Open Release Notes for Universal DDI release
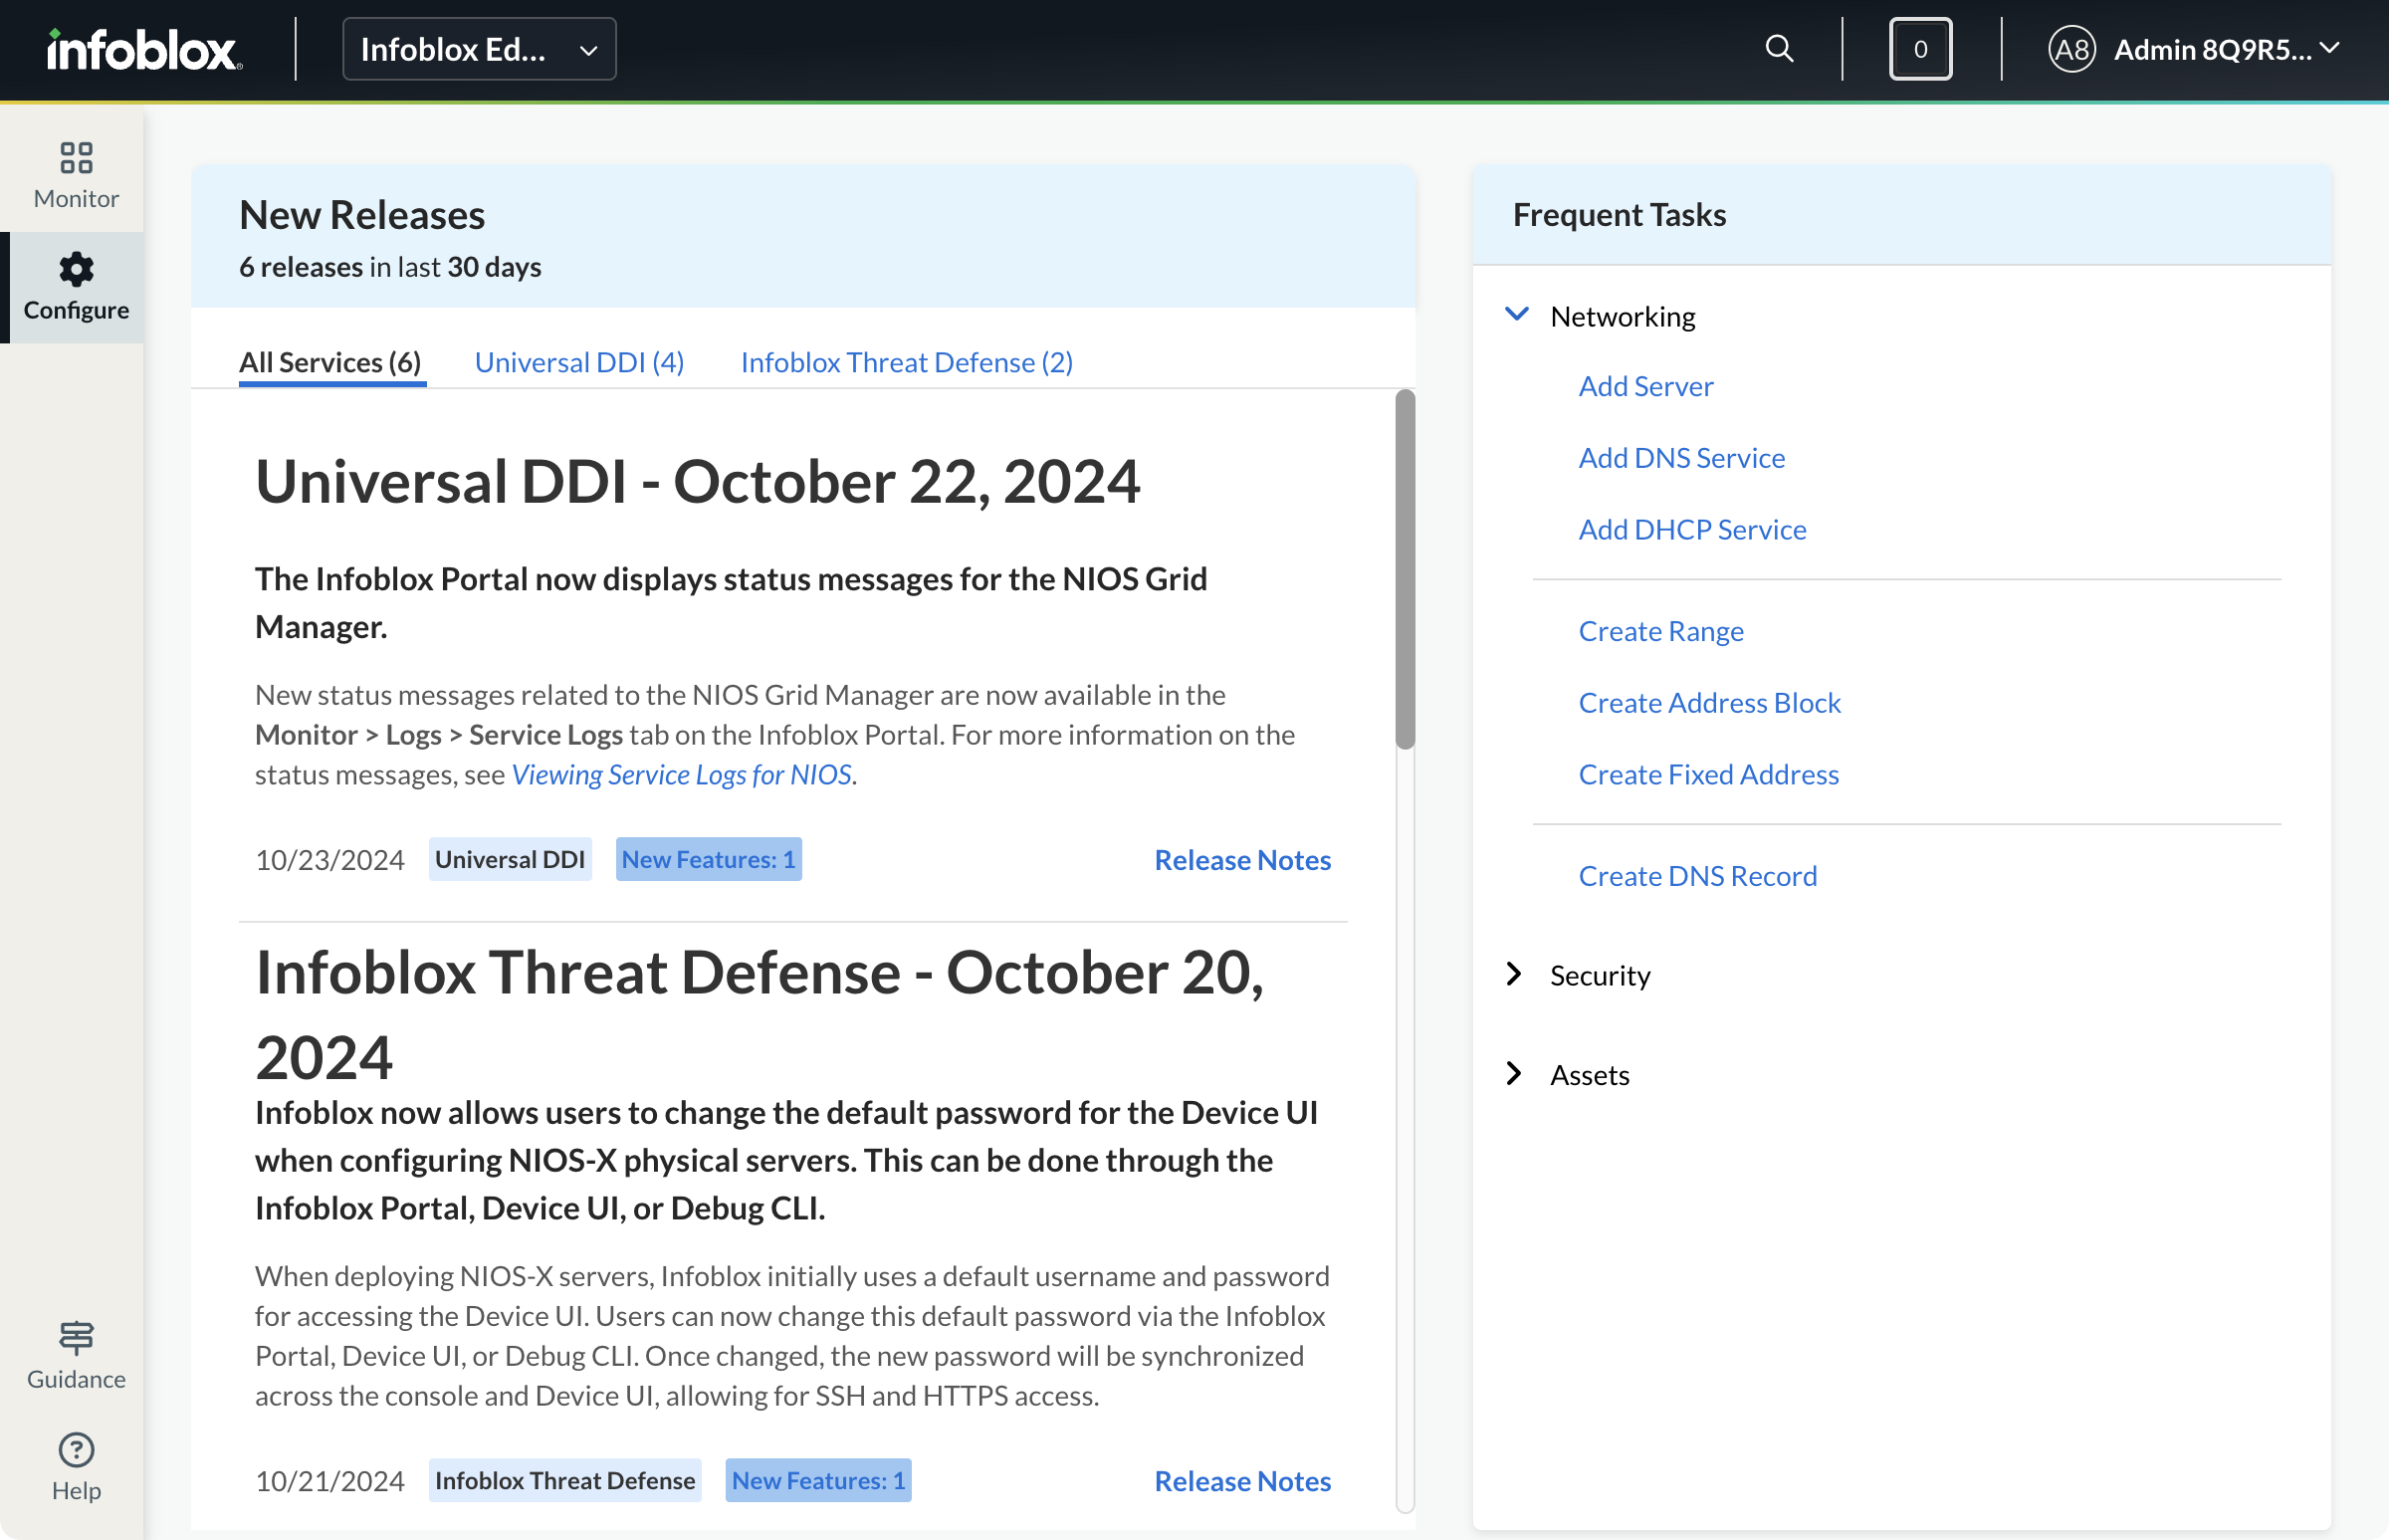Image resolution: width=2389 pixels, height=1540 pixels. [1242, 859]
